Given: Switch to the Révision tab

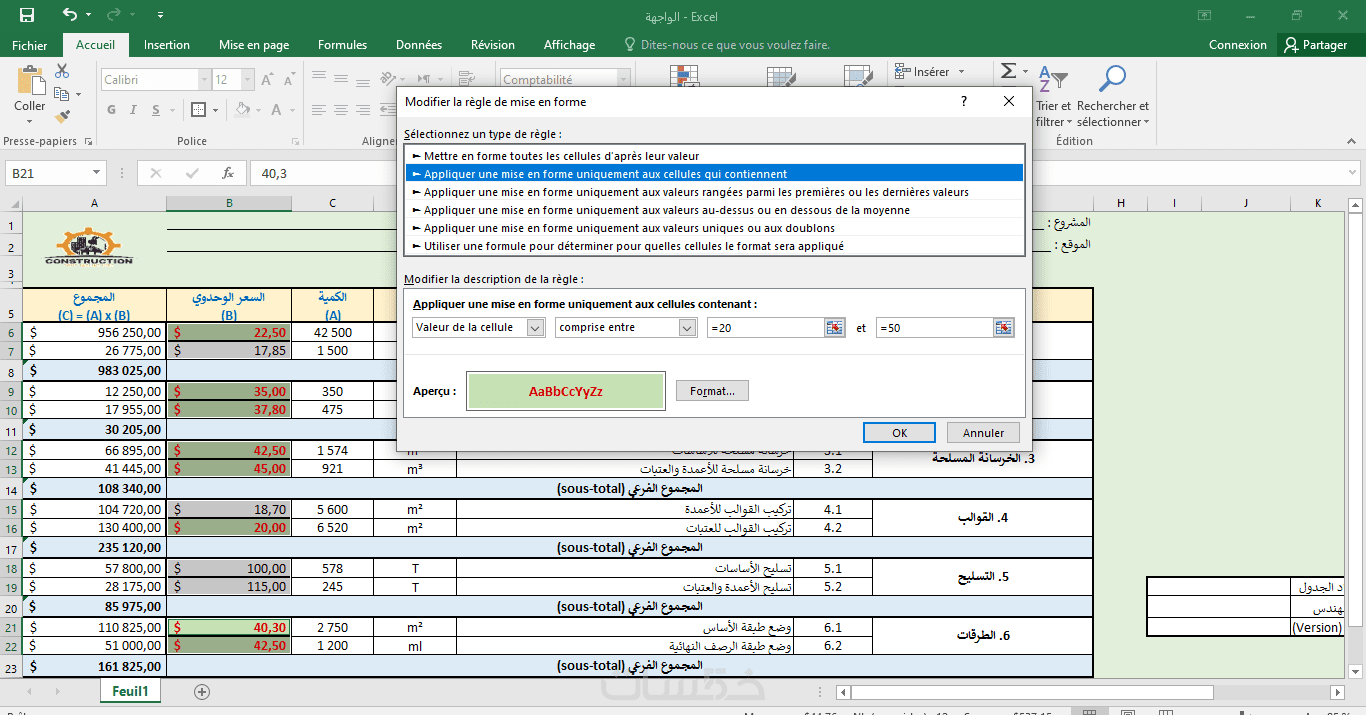Looking at the screenshot, I should click(x=493, y=45).
